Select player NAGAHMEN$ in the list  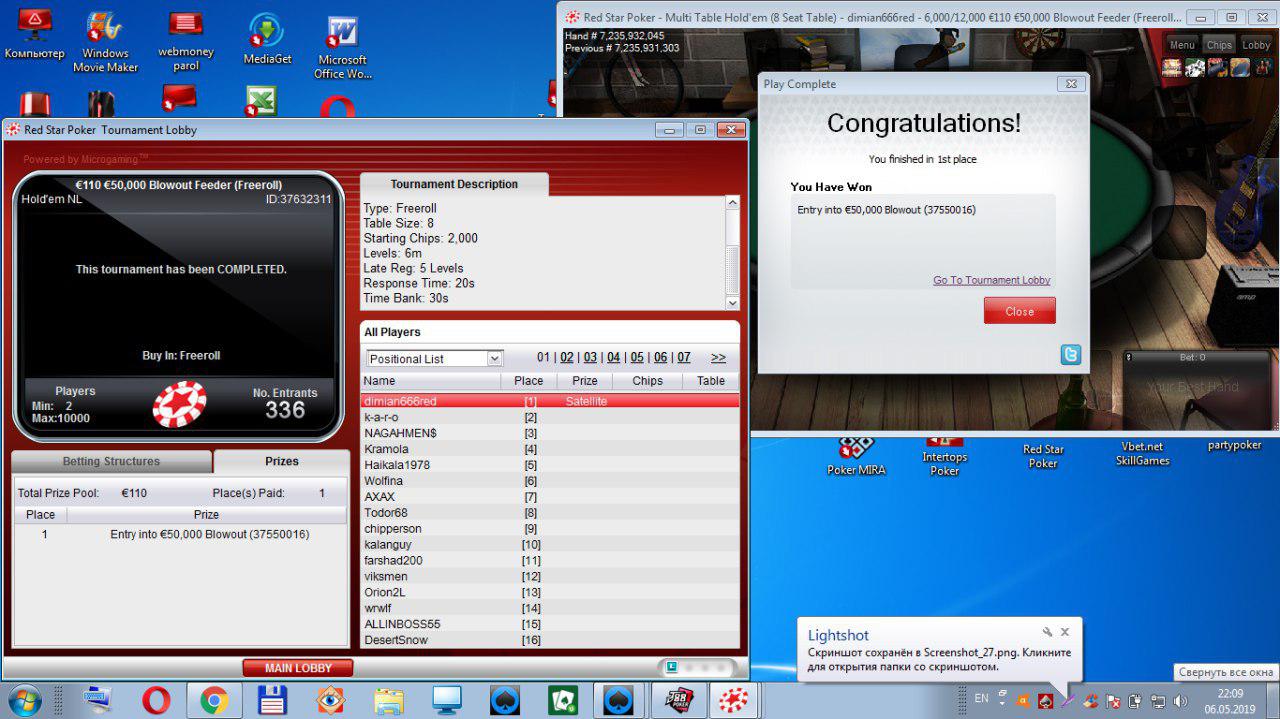(550, 433)
